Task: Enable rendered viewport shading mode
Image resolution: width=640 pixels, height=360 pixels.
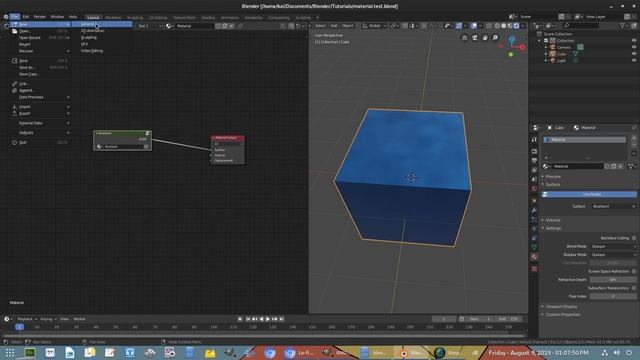Action: pos(516,26)
